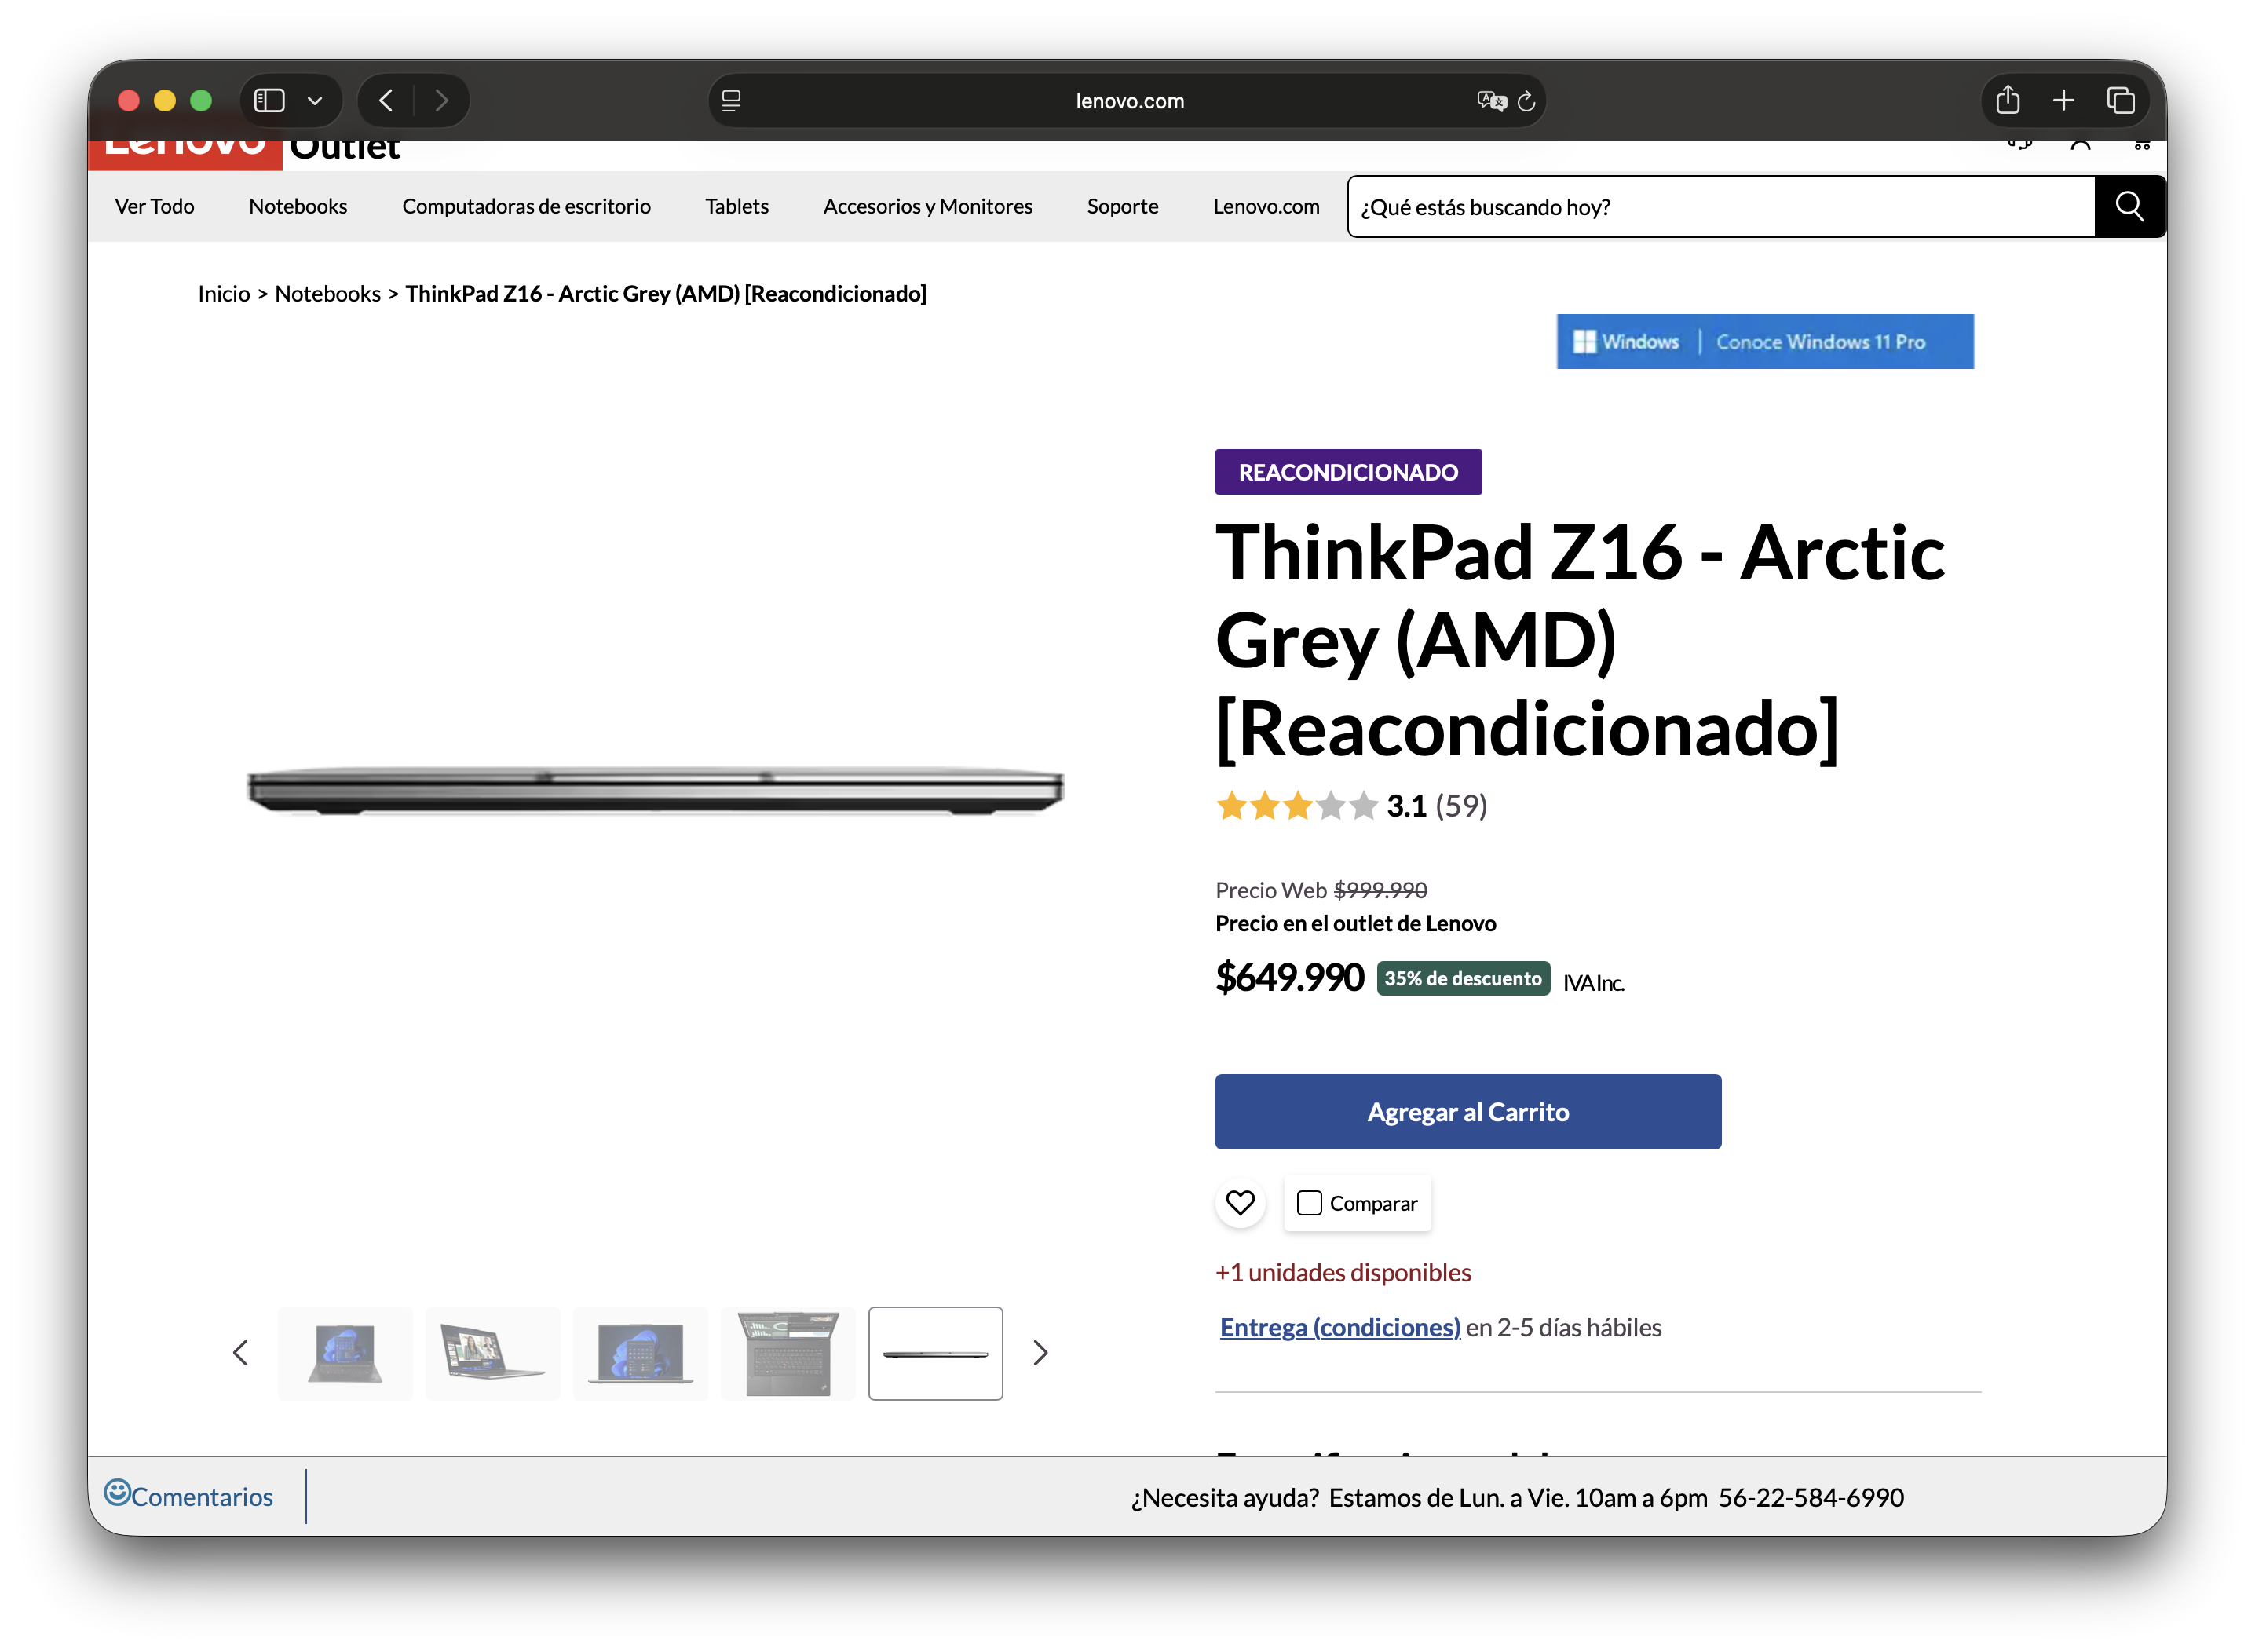Click the search input field
This screenshot has height=1652, width=2255.
1720,207
